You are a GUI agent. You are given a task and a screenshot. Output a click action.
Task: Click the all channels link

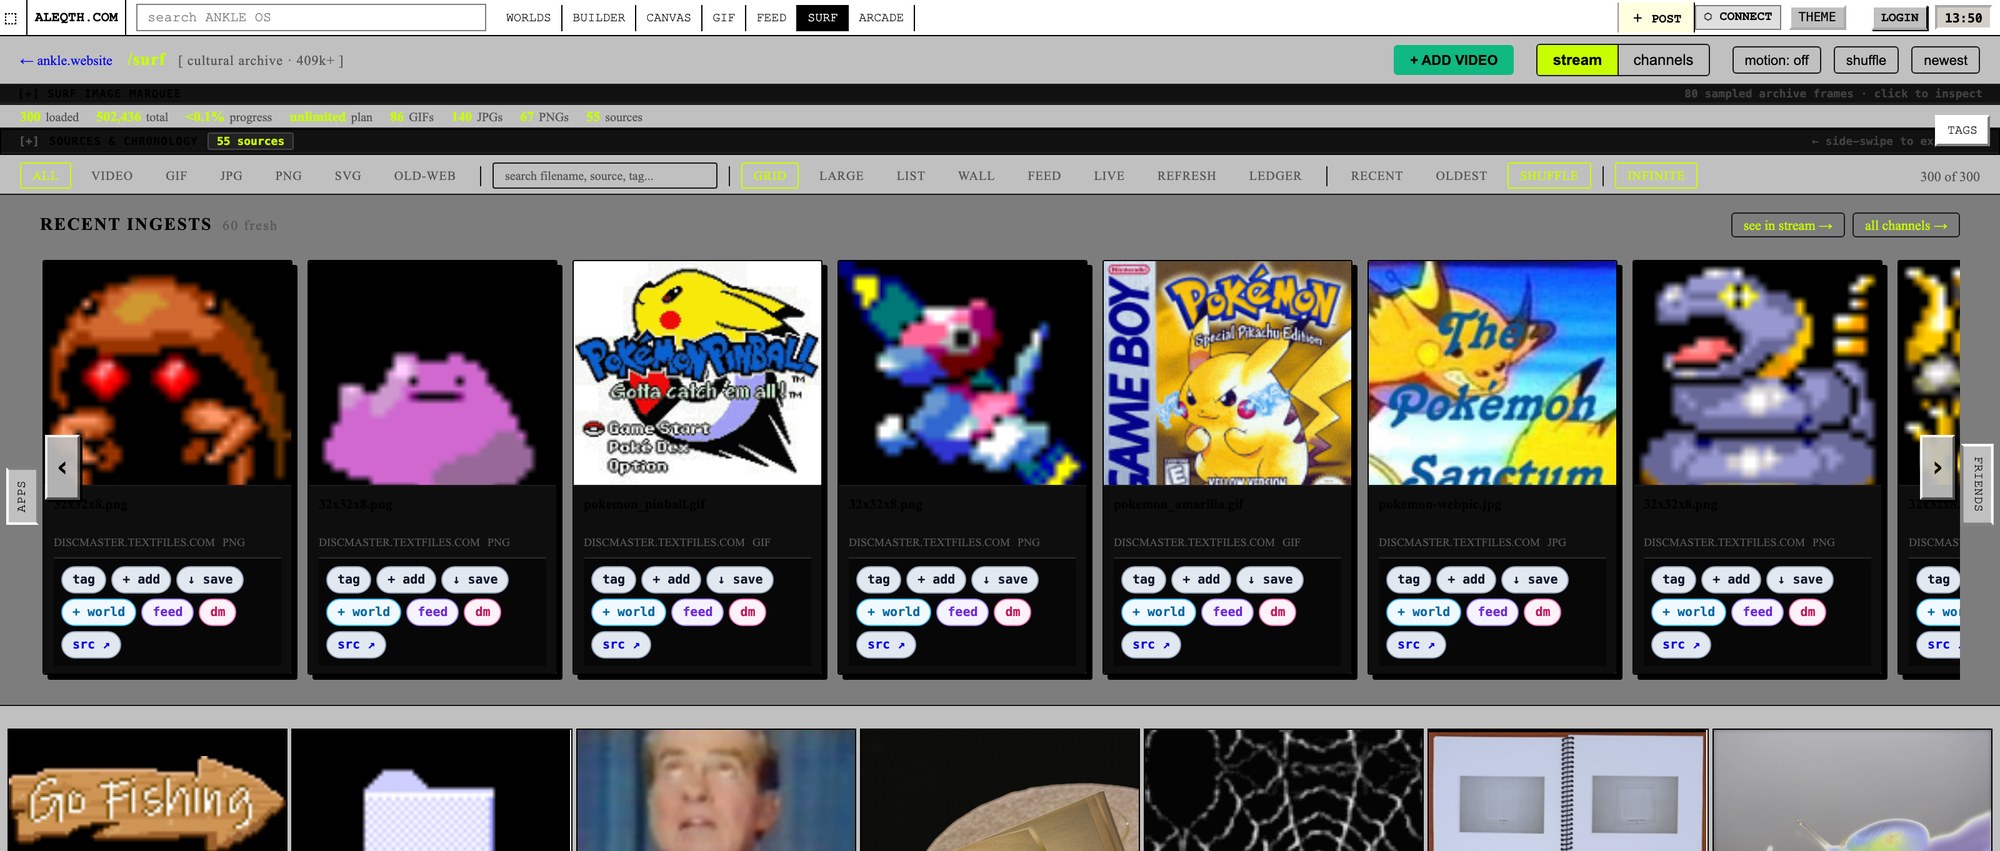[x=1905, y=226]
